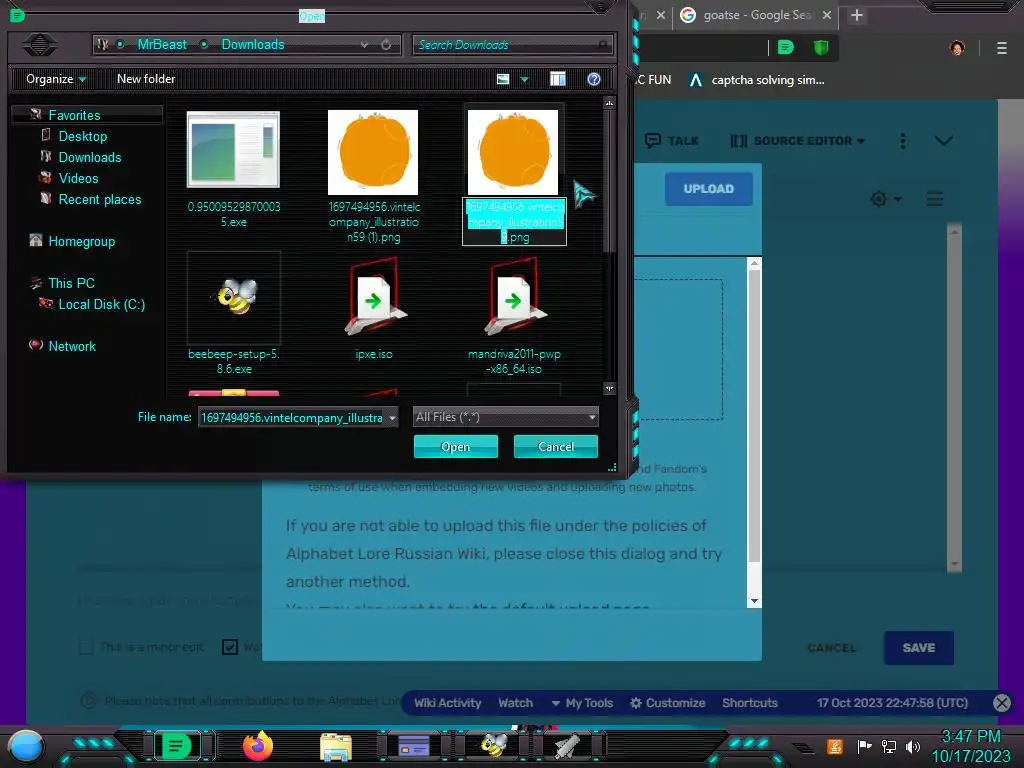Open the browser profile avatar

coord(957,48)
